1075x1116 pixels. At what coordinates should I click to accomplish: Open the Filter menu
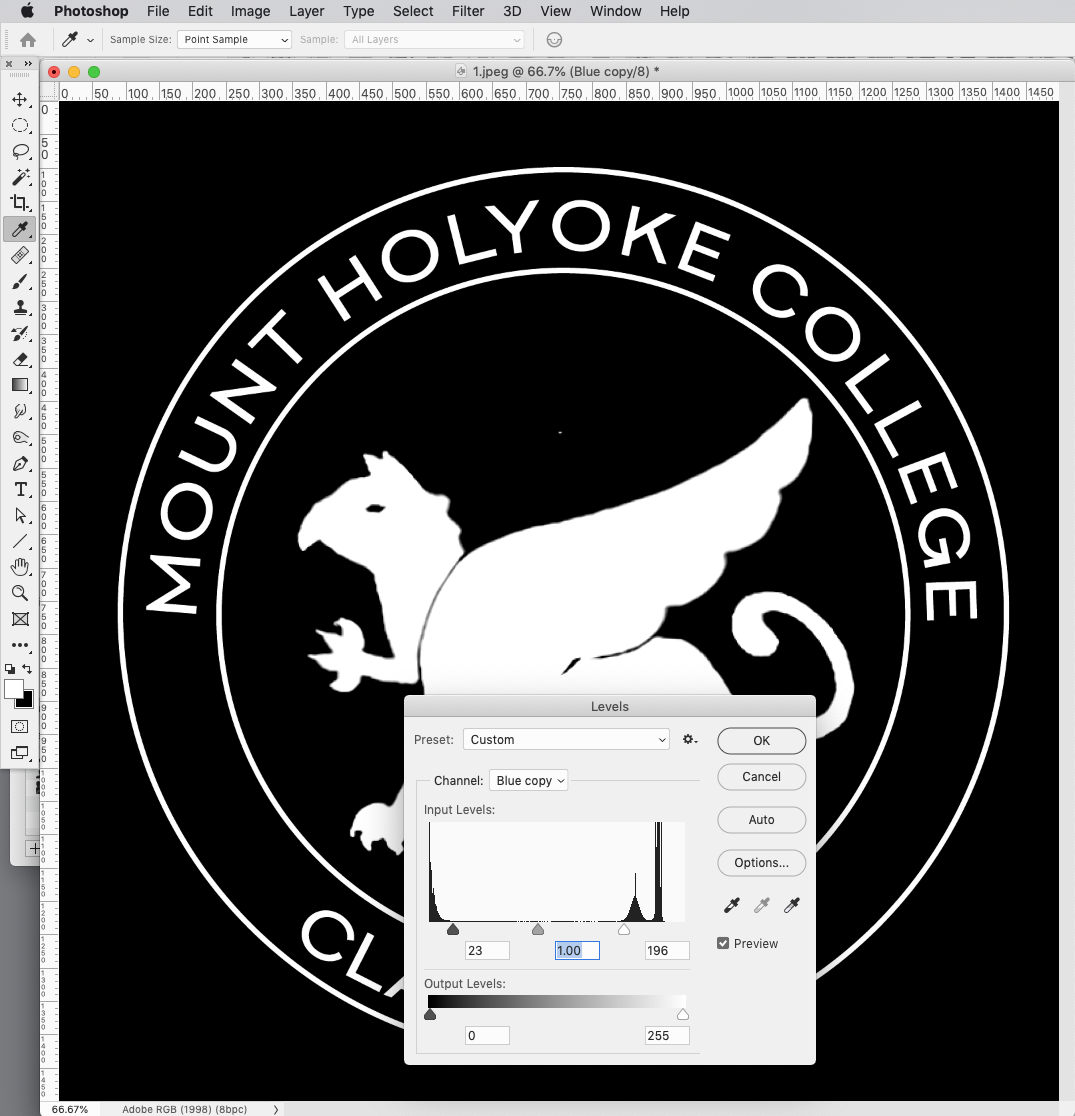click(x=468, y=11)
